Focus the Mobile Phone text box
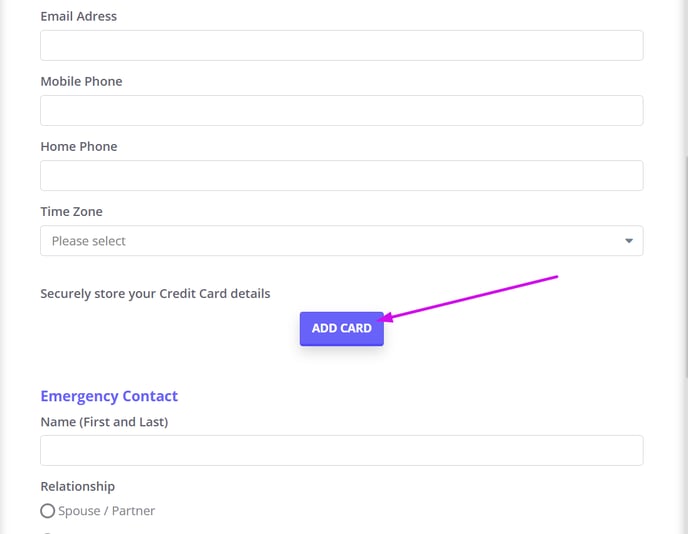 [x=342, y=111]
